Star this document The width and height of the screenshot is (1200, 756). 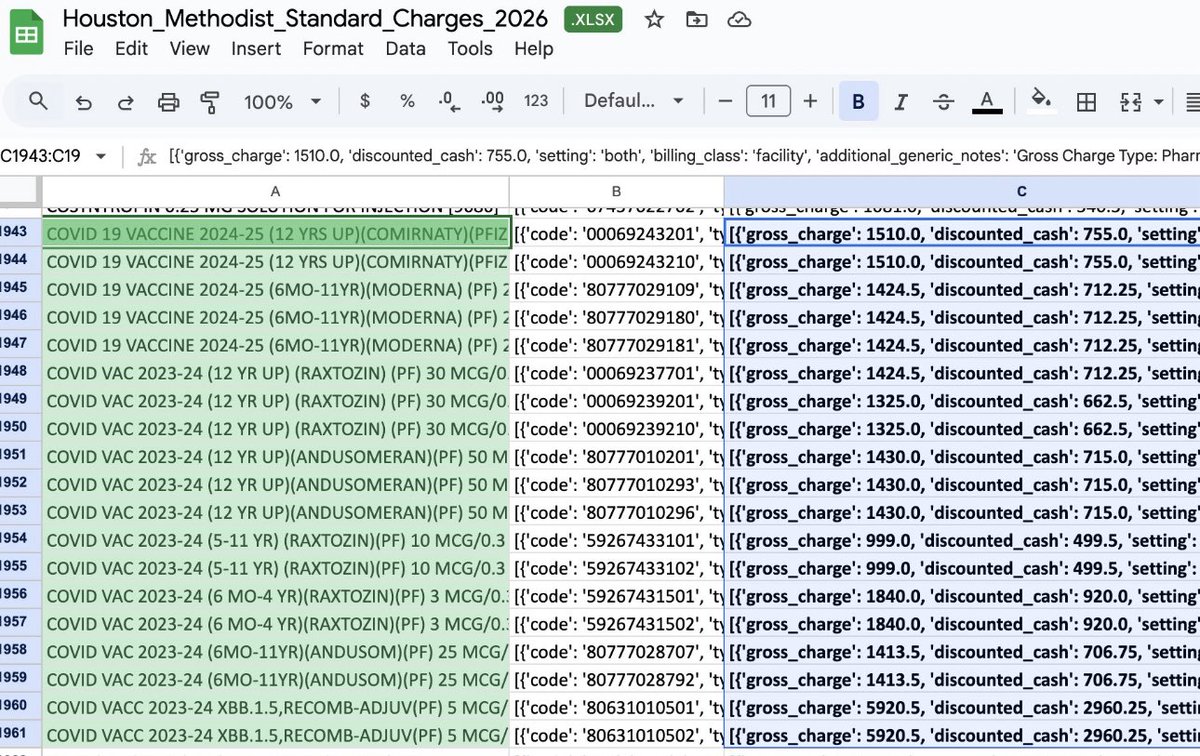coord(654,19)
